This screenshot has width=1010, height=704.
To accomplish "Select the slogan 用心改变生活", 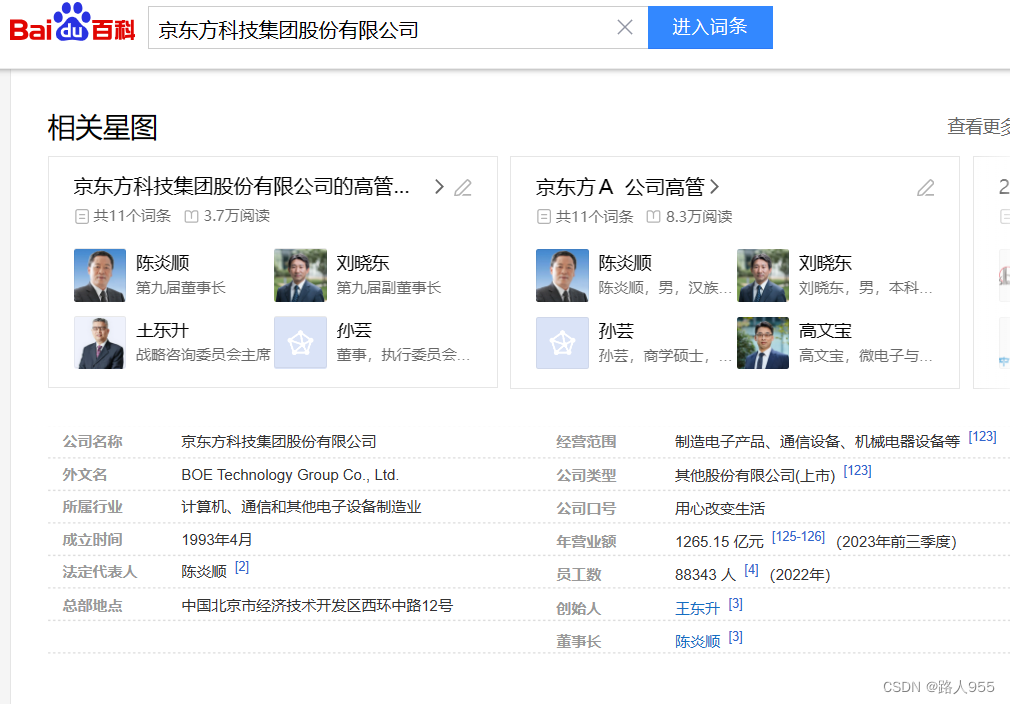I will [719, 508].
